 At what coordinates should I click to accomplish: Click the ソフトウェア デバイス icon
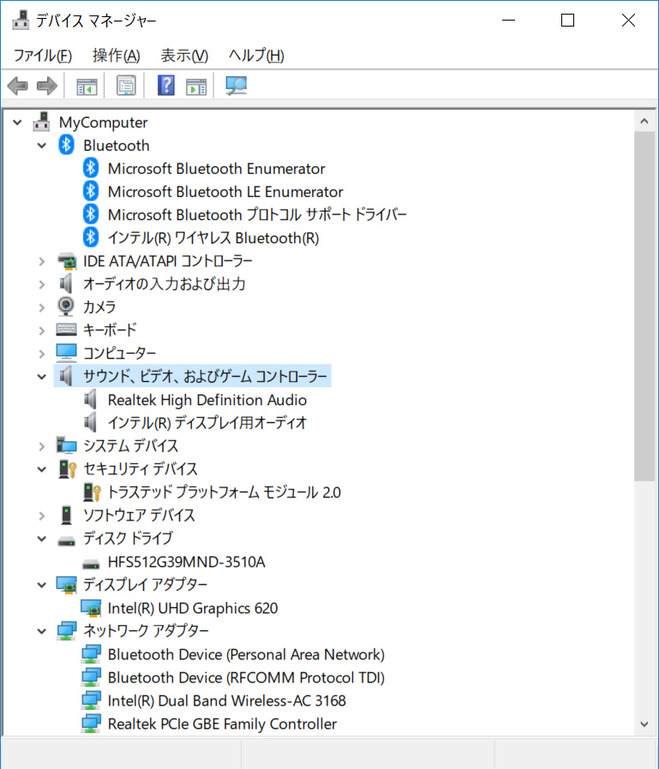[x=66, y=515]
